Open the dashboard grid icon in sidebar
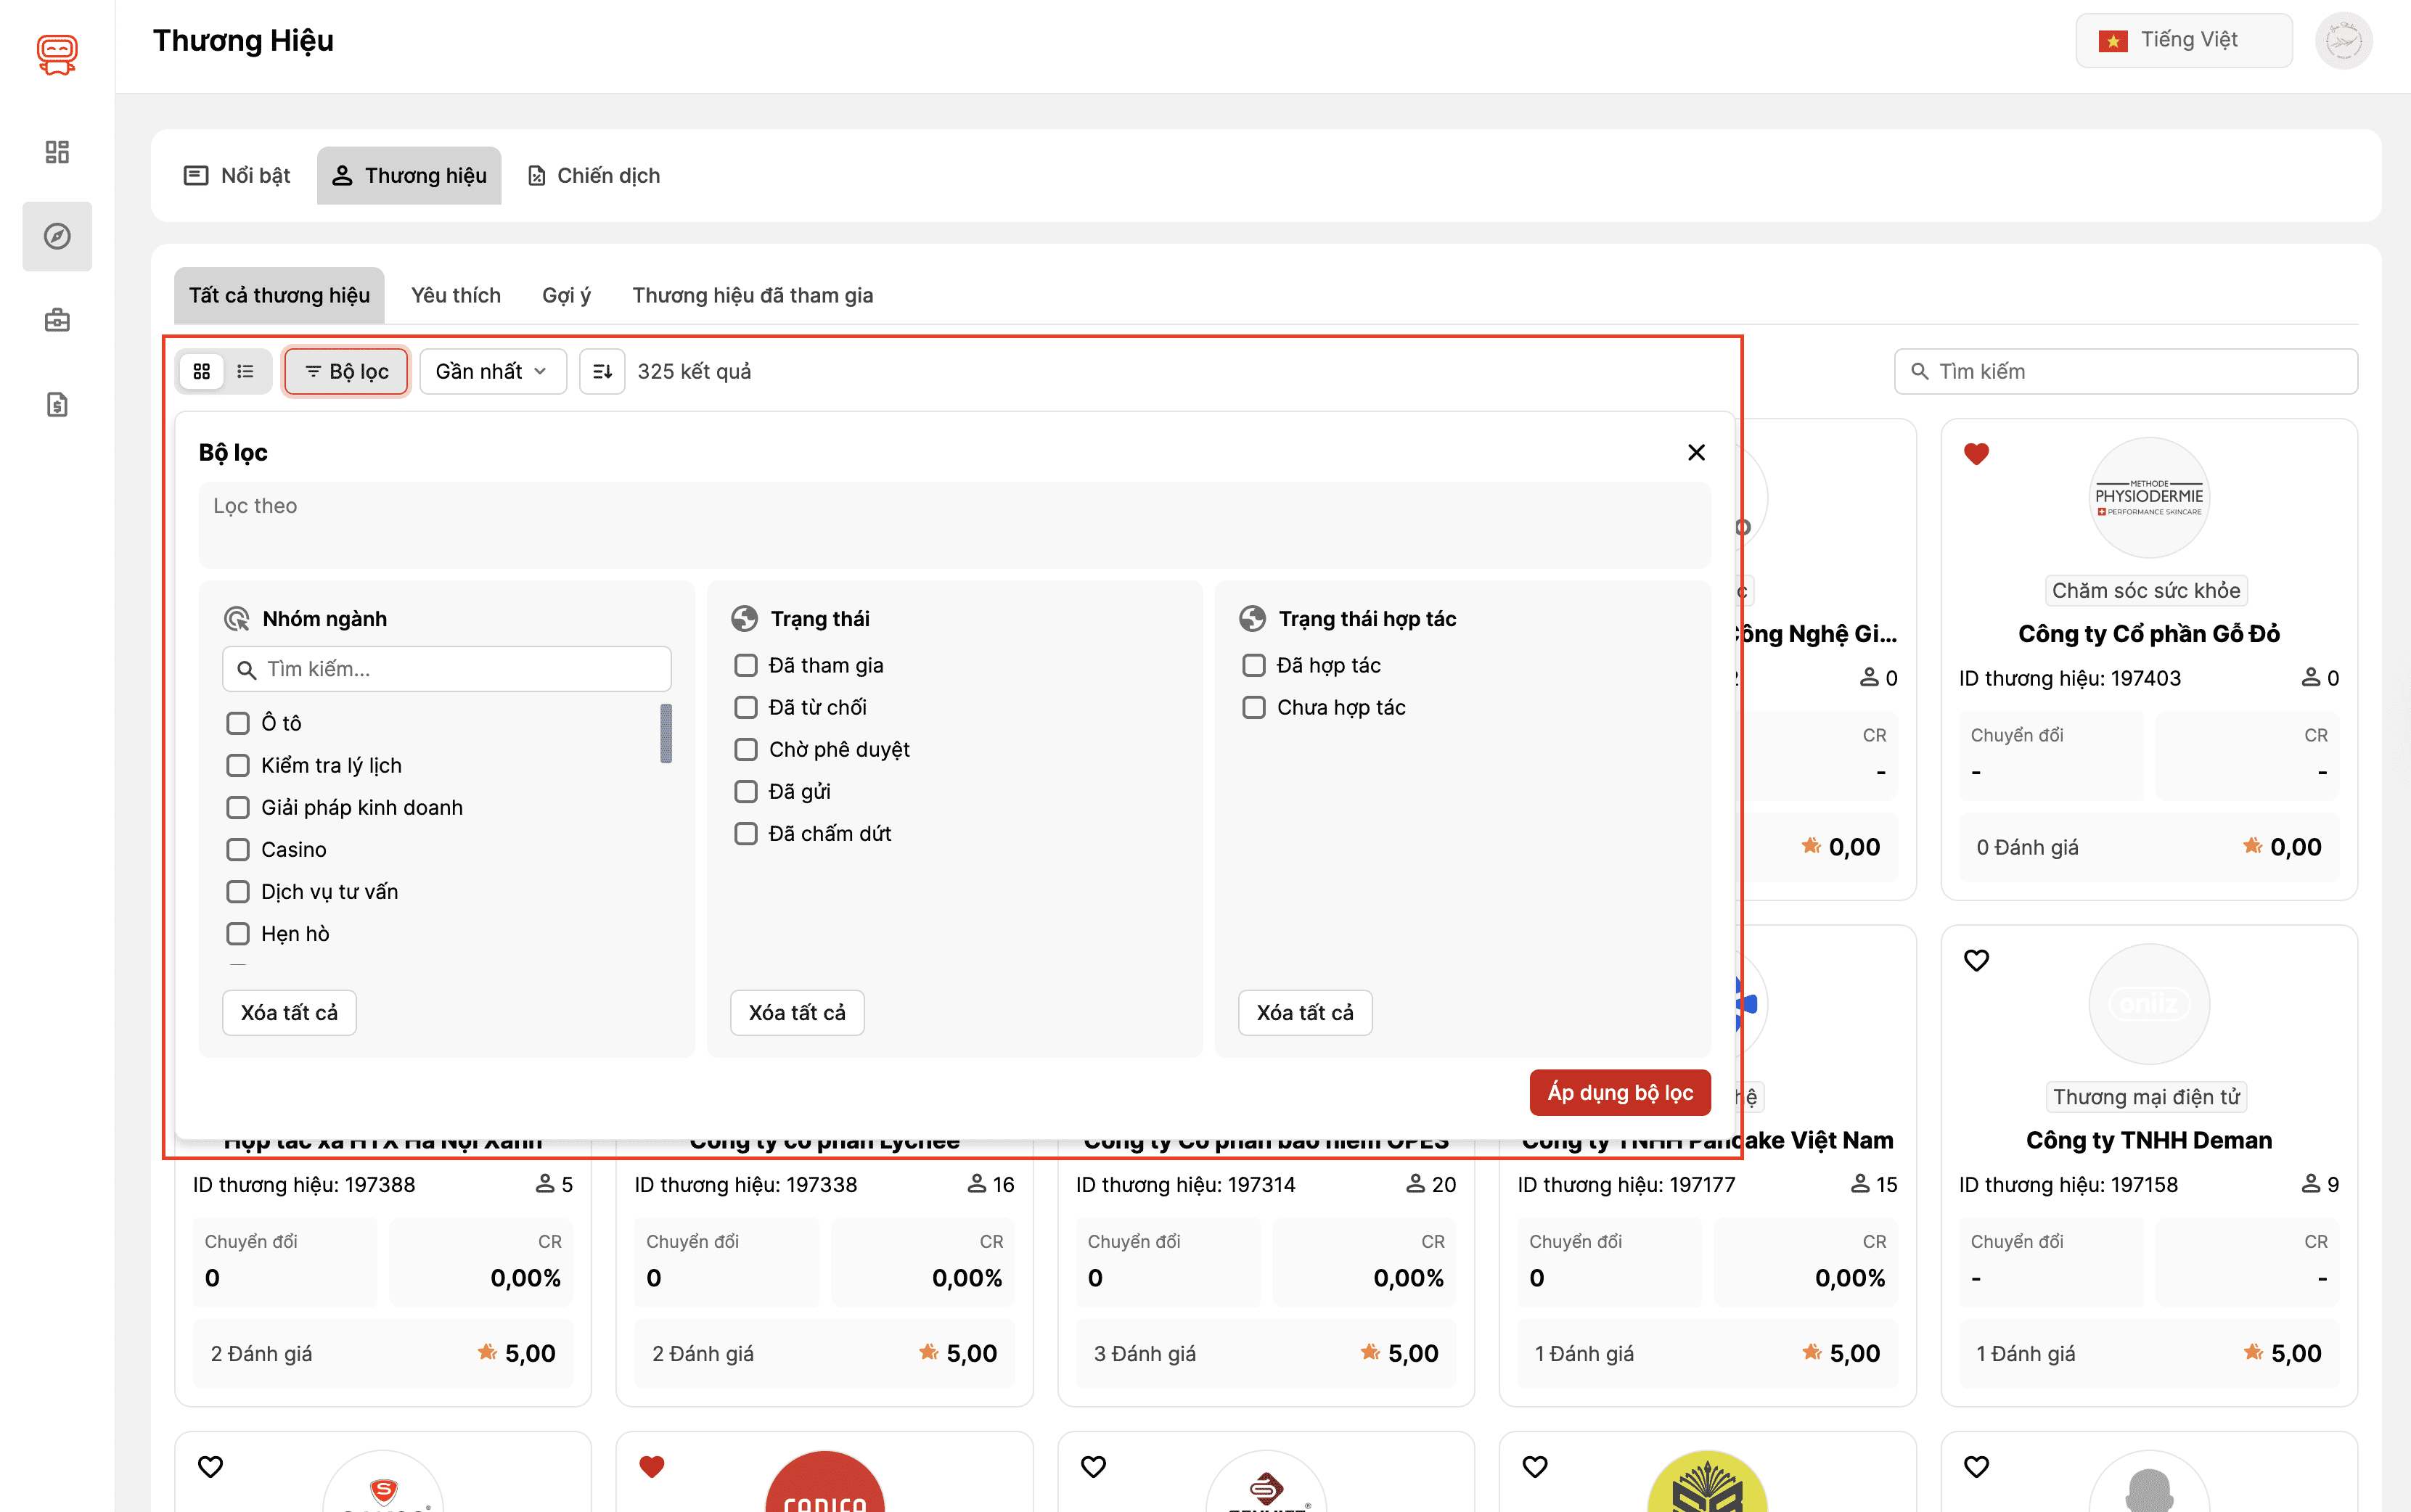 click(57, 152)
